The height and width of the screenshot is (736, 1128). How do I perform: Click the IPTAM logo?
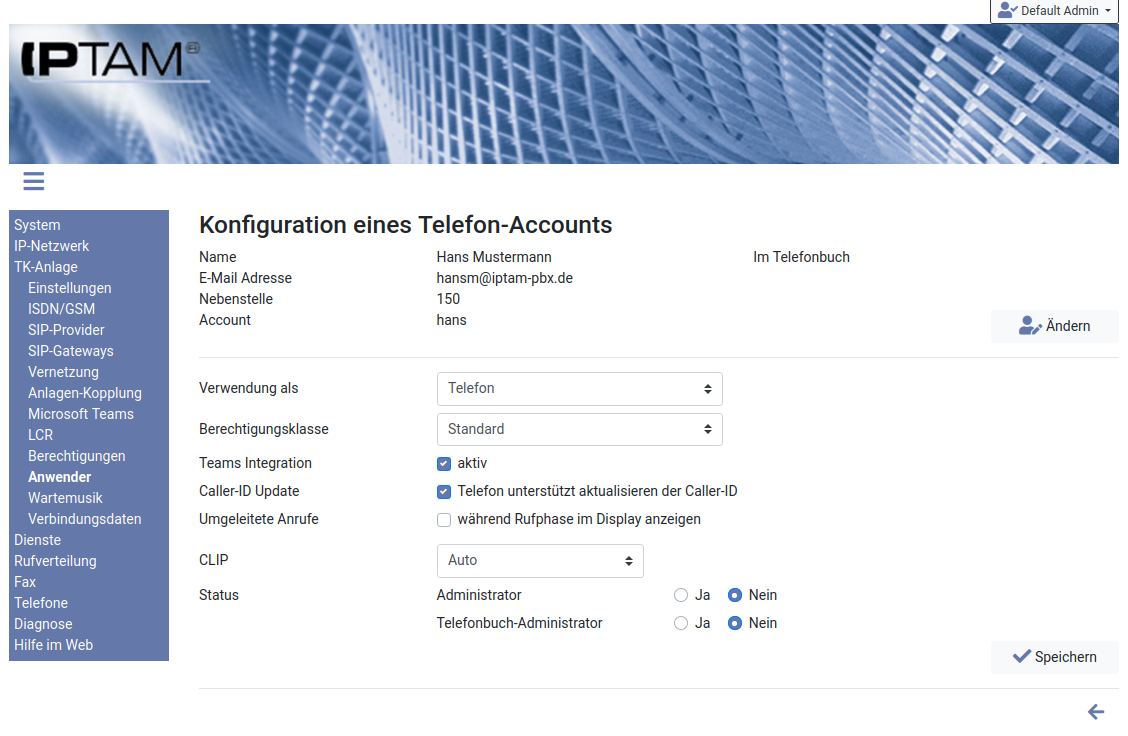click(110, 60)
